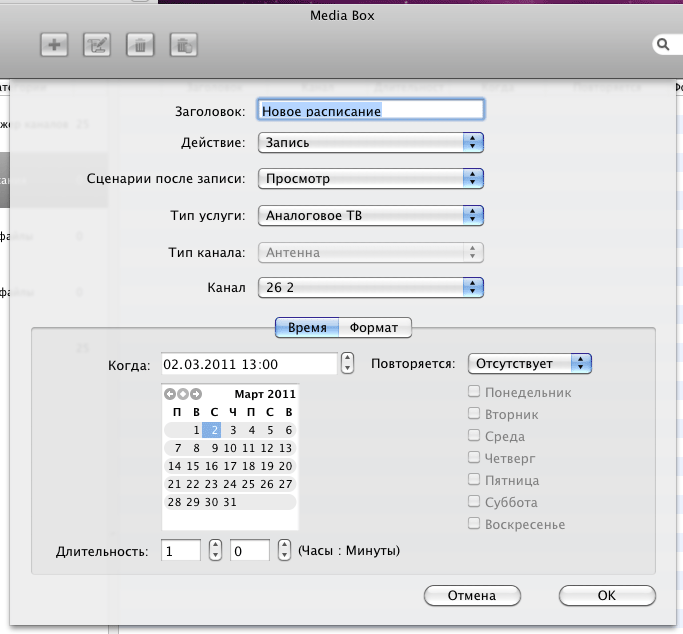Click the delete all trash icon

tap(183, 45)
